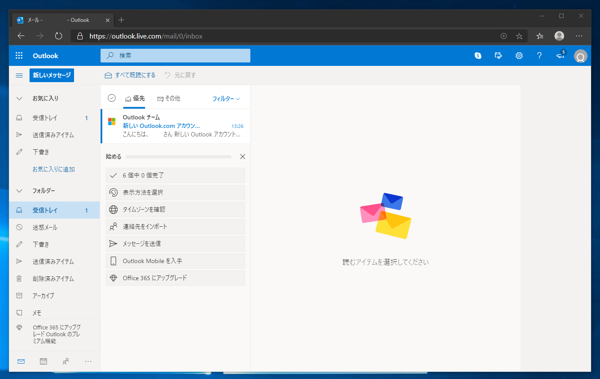
Task: Click the Outlook brand title
Action: 45,56
